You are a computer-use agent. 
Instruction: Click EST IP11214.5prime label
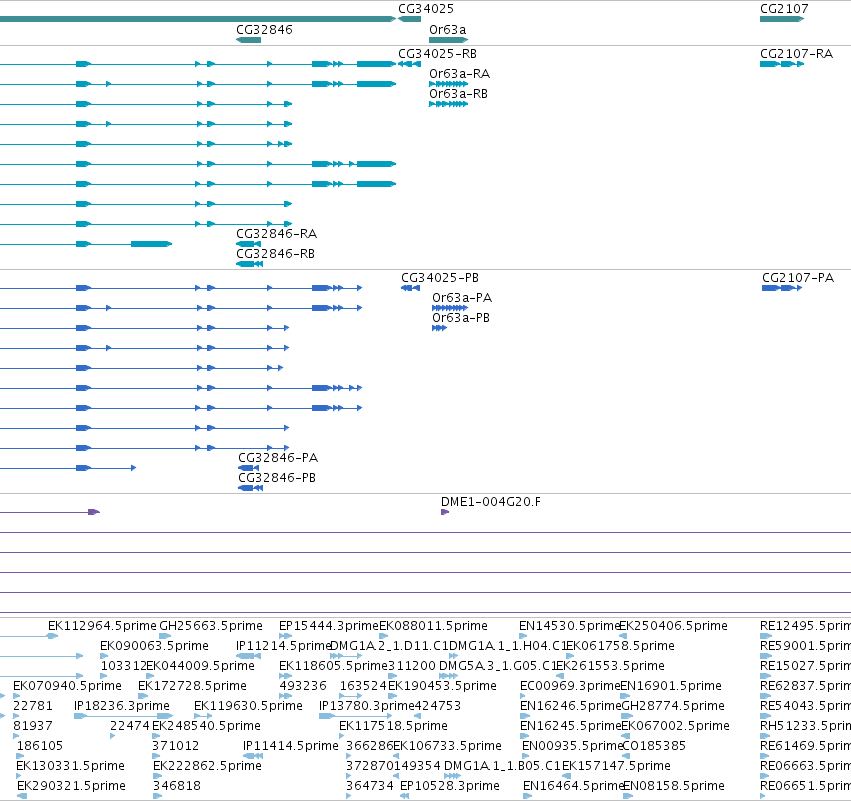pos(283,646)
